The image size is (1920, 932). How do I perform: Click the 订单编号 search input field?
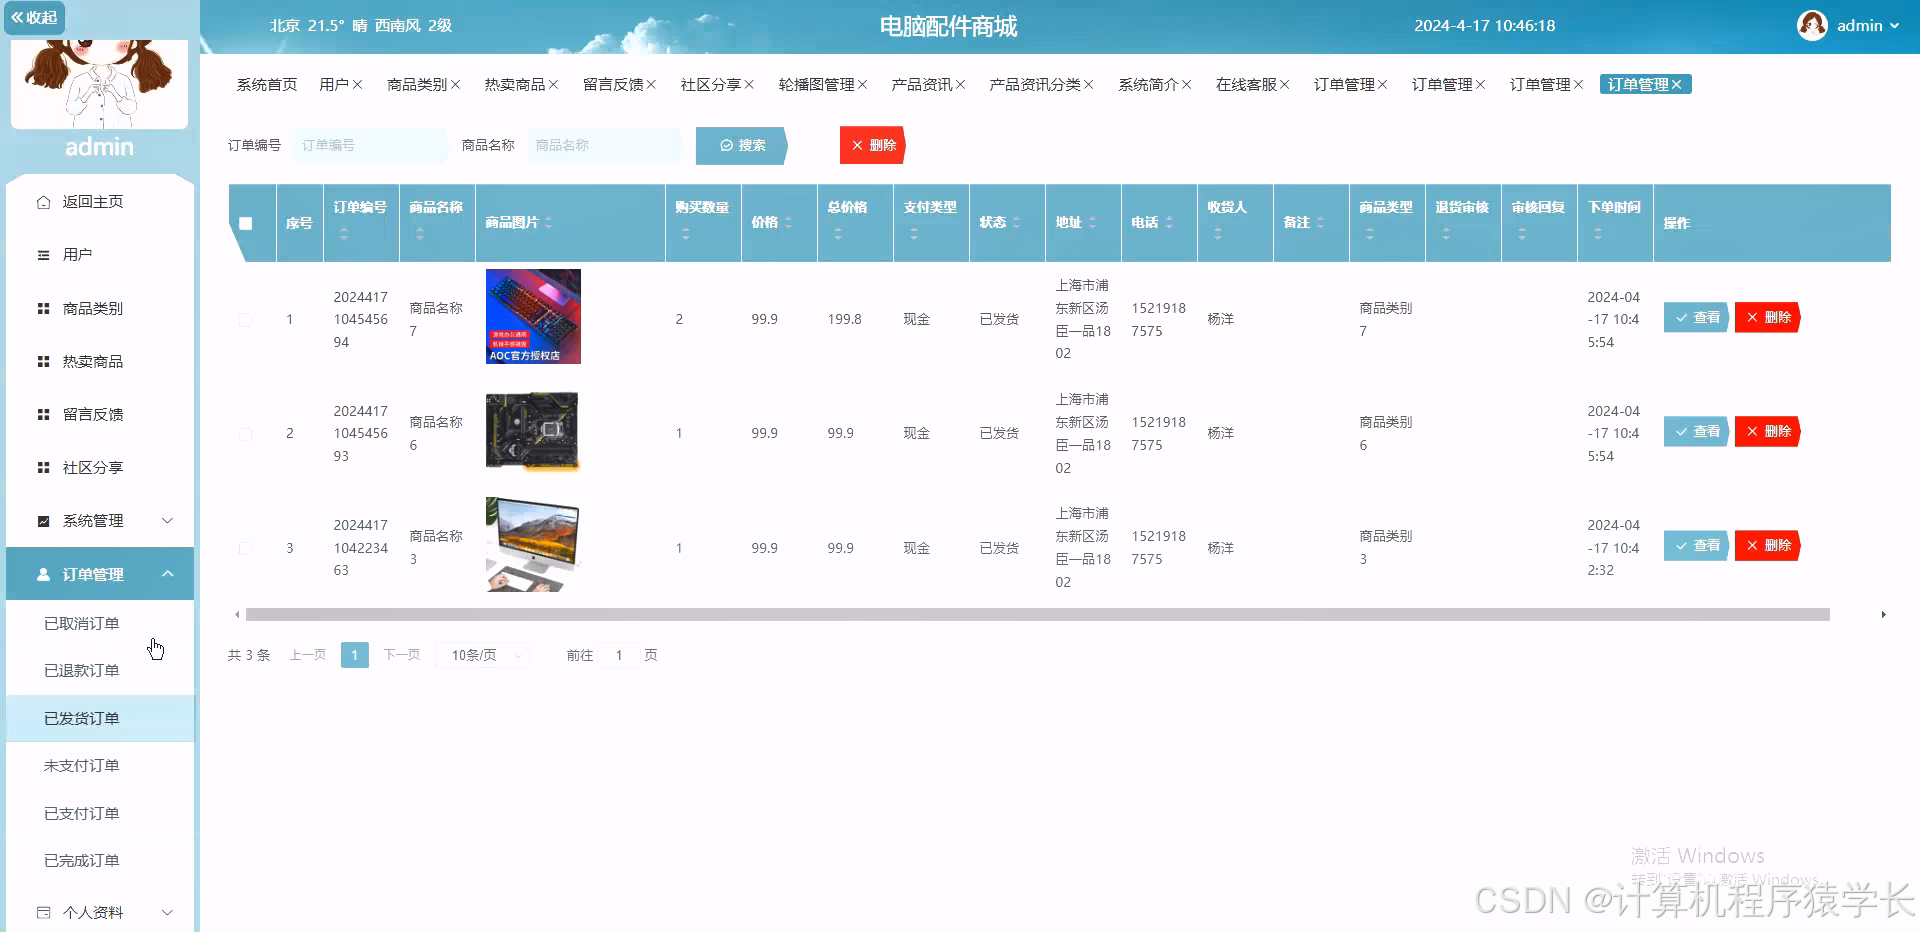370,145
